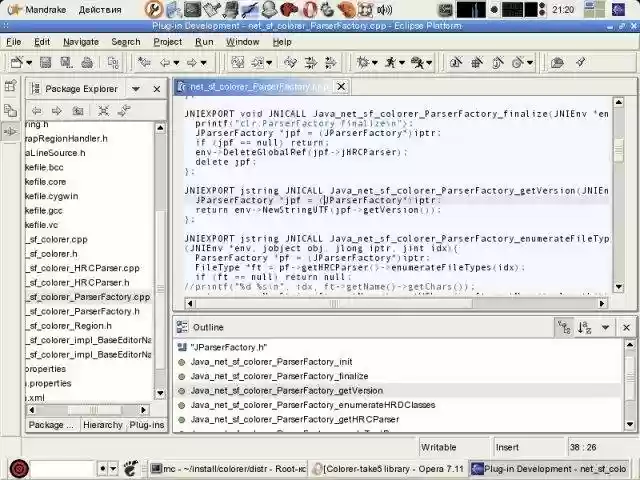Click Package Explorer scrollbar up arrow
Image resolution: width=640 pixels, height=480 pixels.
[160, 128]
